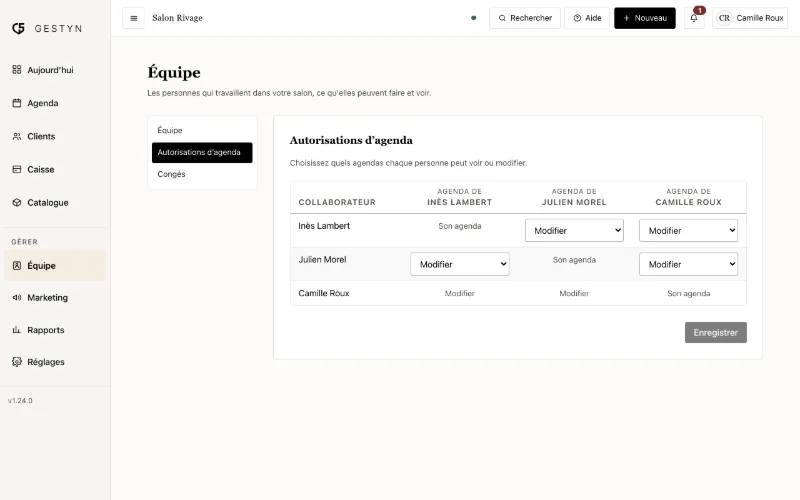Image resolution: width=800 pixels, height=500 pixels.
Task: Click the Gestyn logo icon
Action: pyautogui.click(x=18, y=29)
